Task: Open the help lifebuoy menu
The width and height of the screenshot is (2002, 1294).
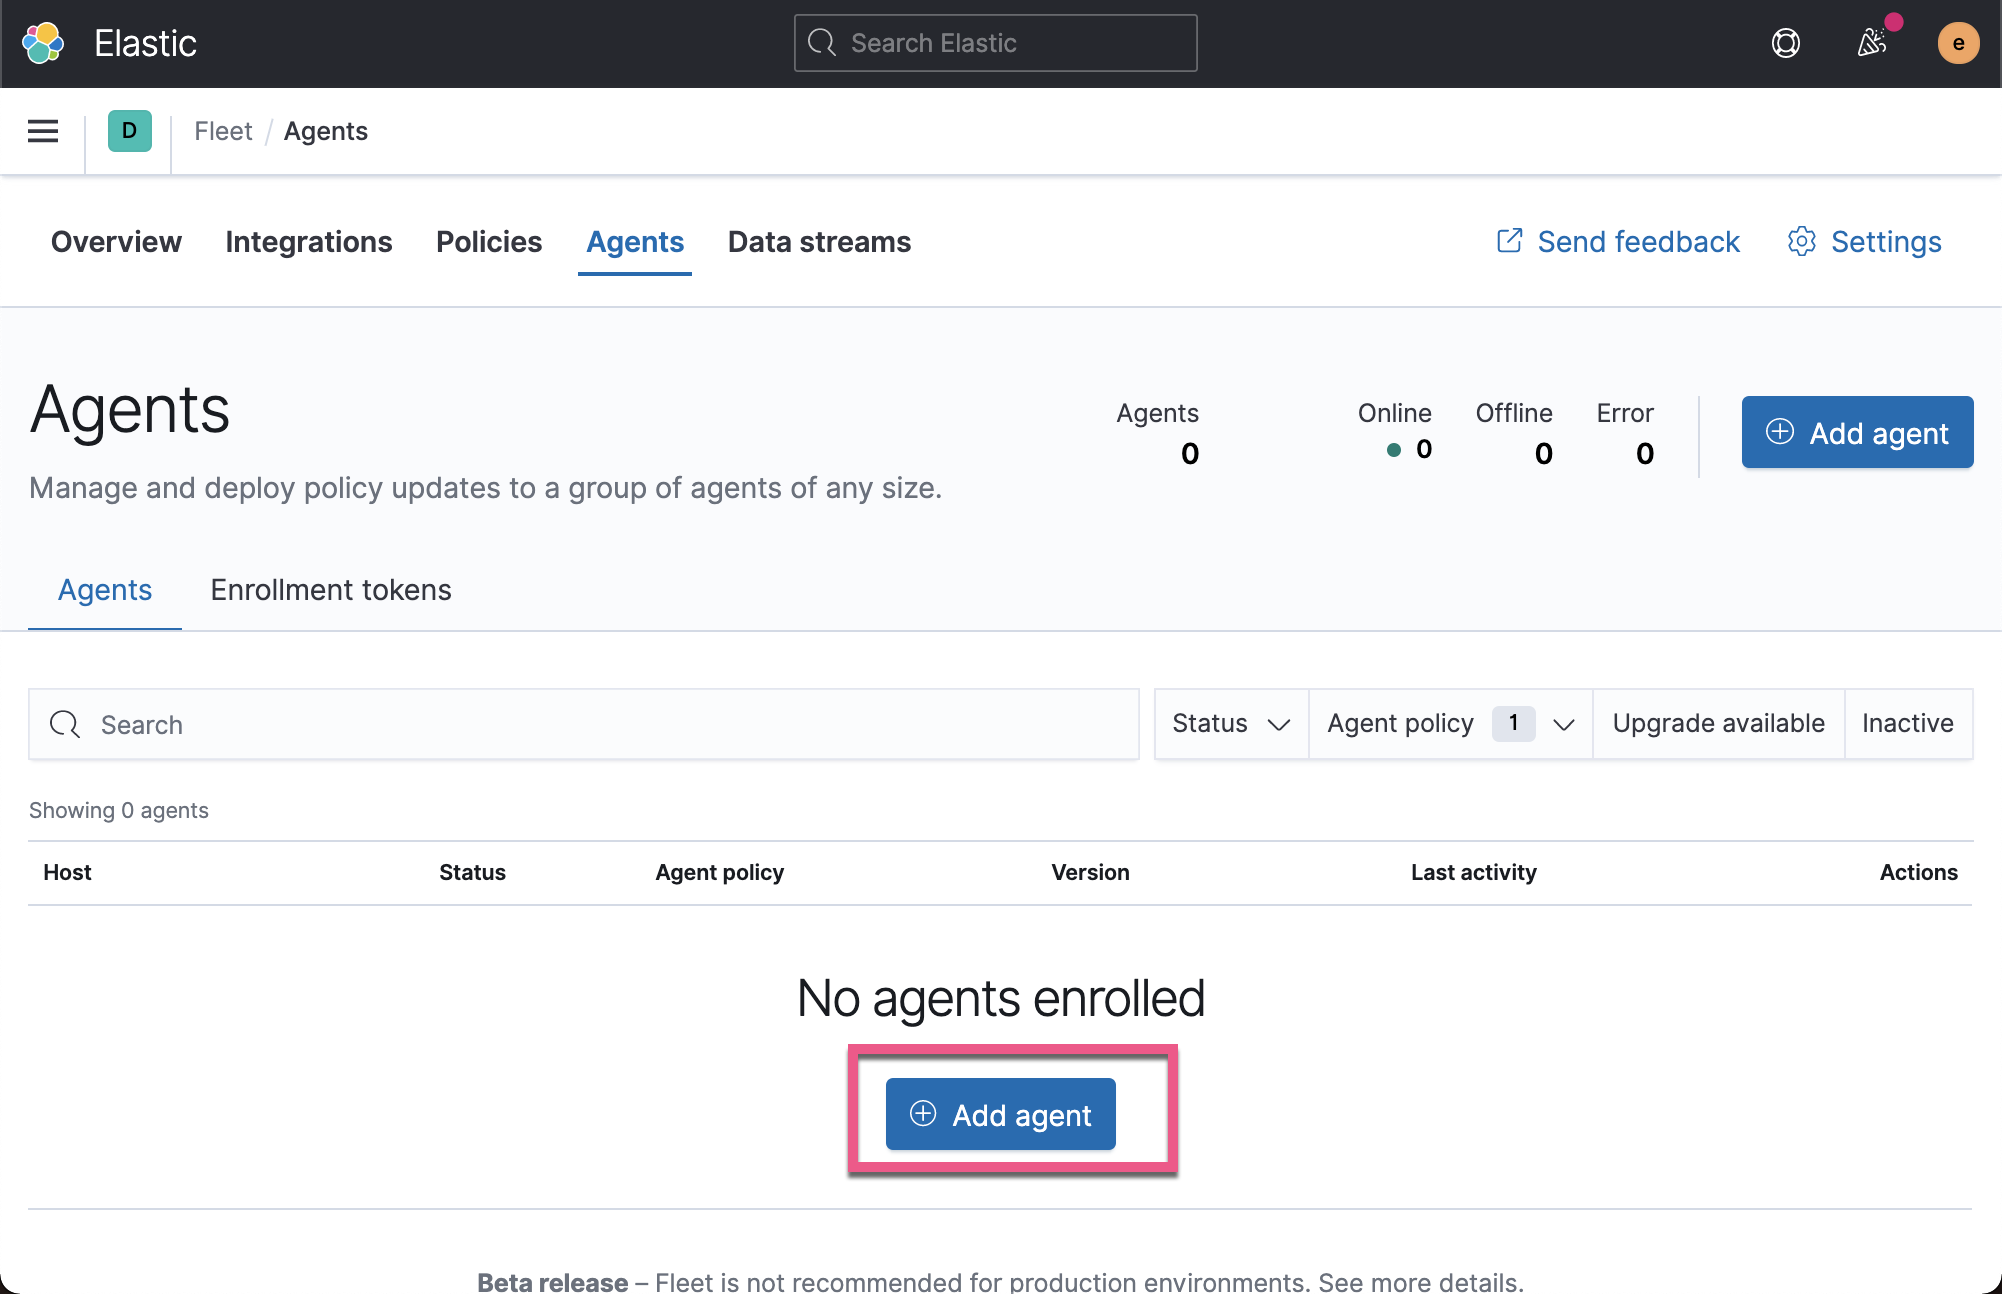Action: [1786, 43]
